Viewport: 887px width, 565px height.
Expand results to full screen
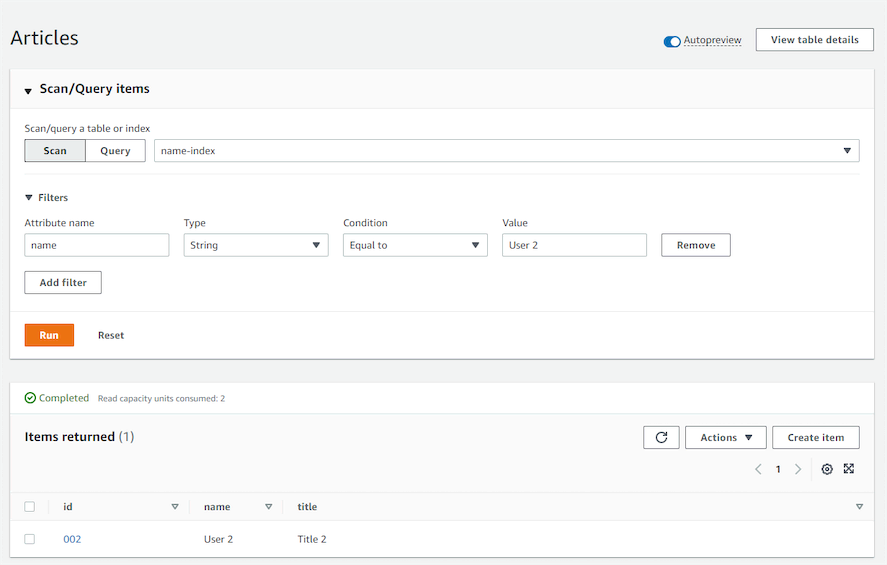click(849, 469)
